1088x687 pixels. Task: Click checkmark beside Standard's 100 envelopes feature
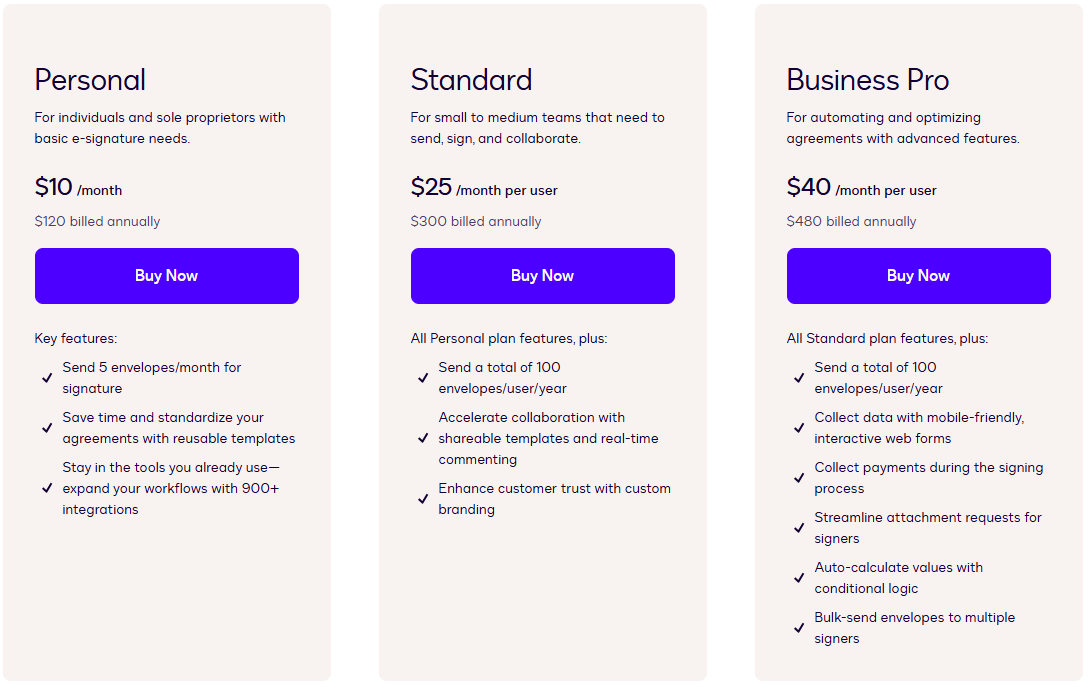(x=423, y=378)
